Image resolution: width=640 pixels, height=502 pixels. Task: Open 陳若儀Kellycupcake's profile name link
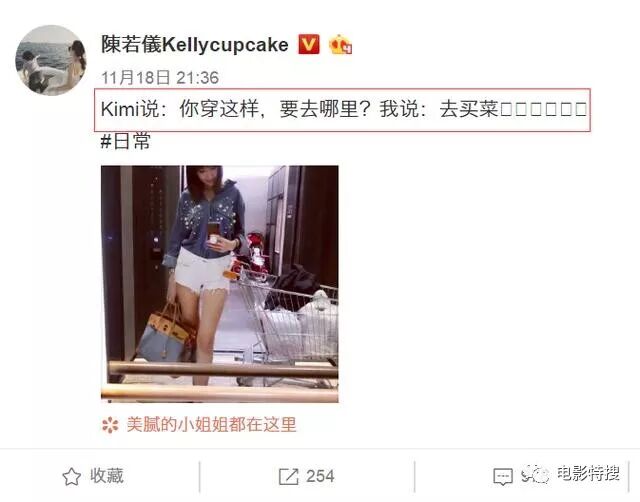click(x=195, y=44)
